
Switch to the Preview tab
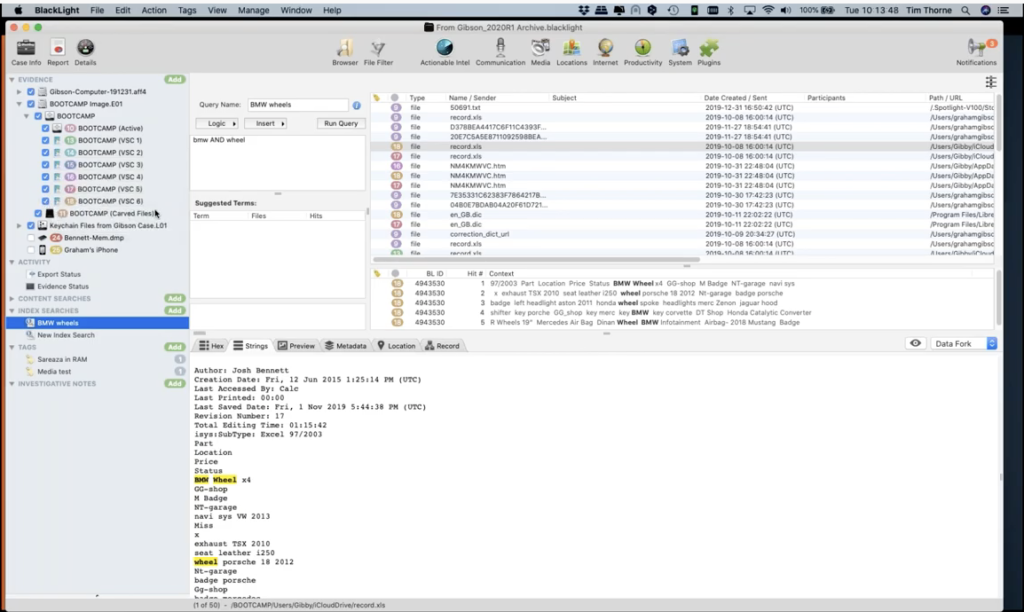(296, 346)
